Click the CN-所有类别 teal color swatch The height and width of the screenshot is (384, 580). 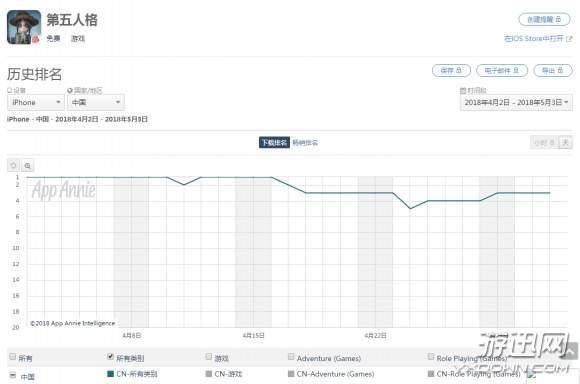click(x=110, y=374)
